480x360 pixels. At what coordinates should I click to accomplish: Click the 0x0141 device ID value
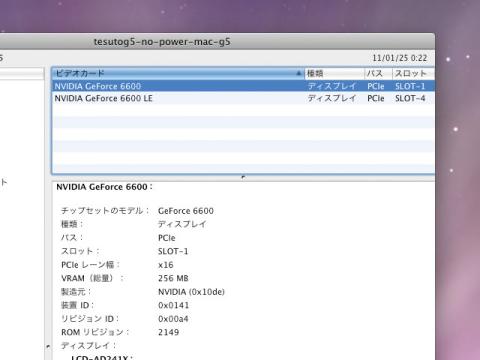173,305
